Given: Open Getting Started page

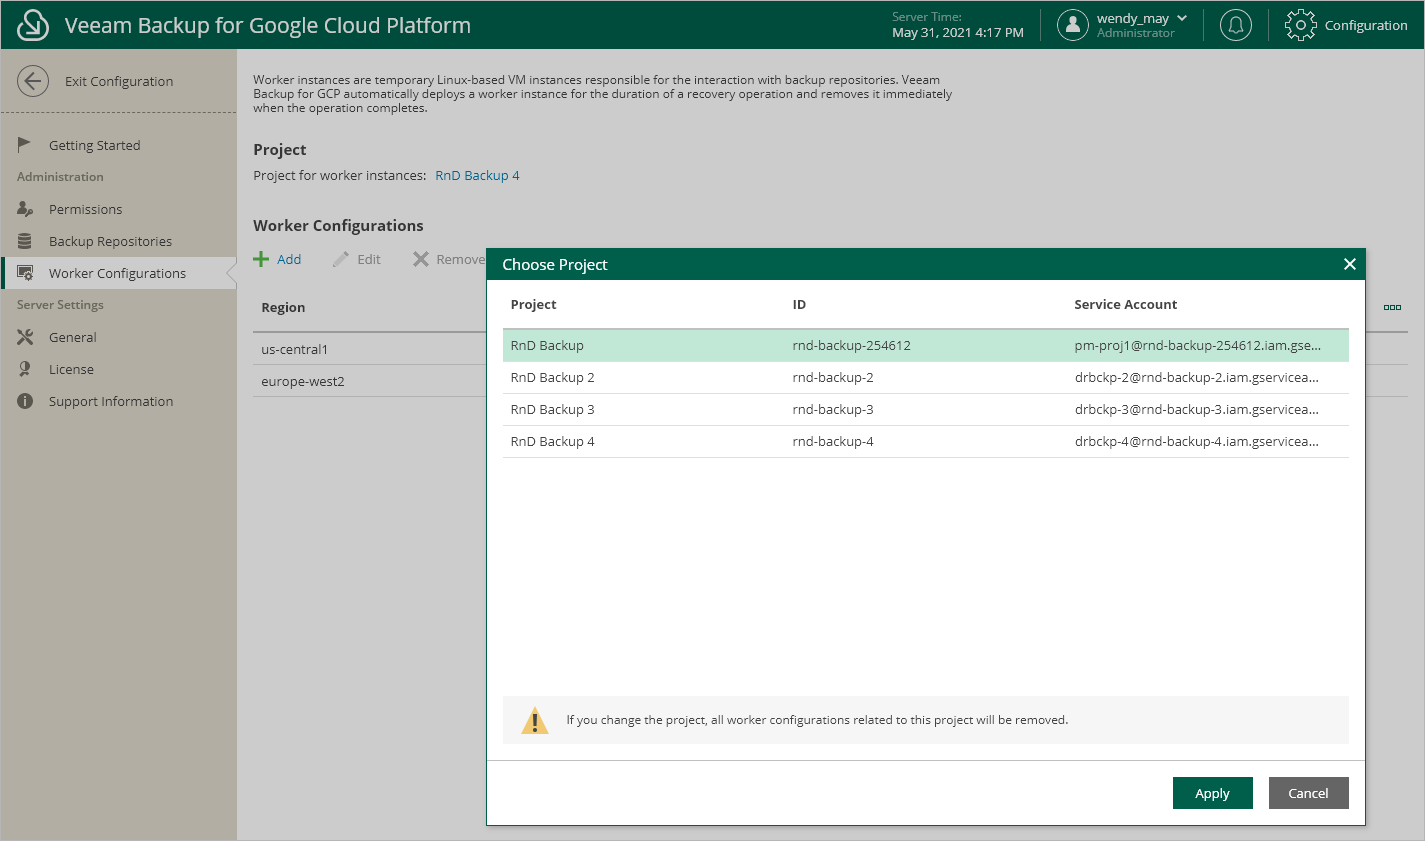Looking at the screenshot, I should pos(95,145).
